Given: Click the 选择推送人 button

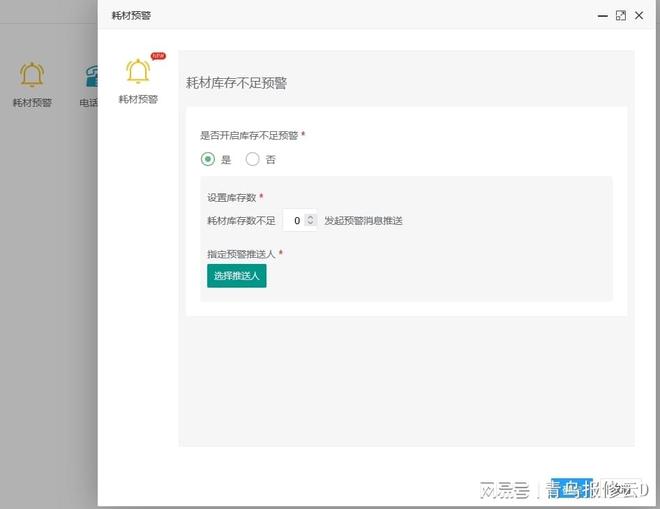Looking at the screenshot, I should tap(236, 276).
